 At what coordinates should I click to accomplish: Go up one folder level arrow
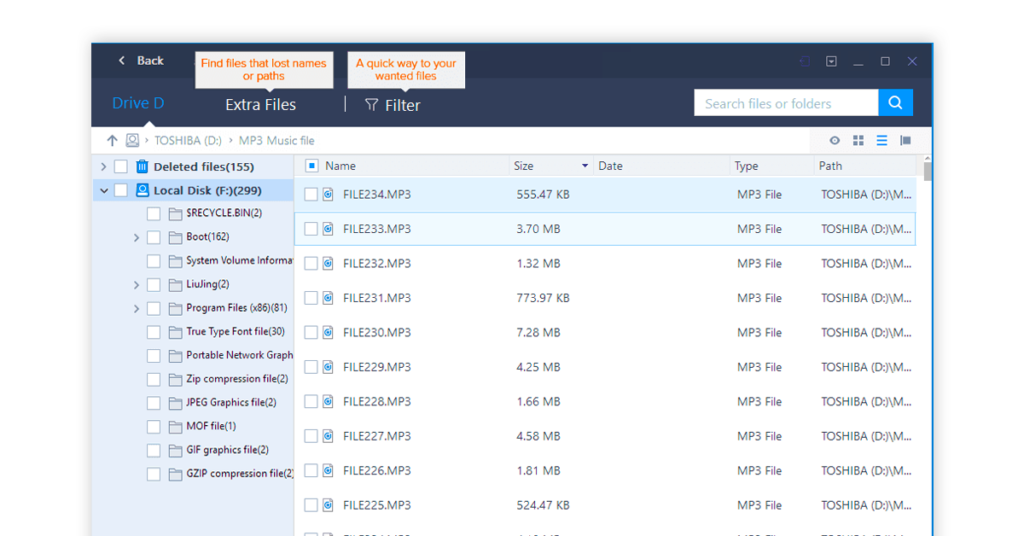112,140
